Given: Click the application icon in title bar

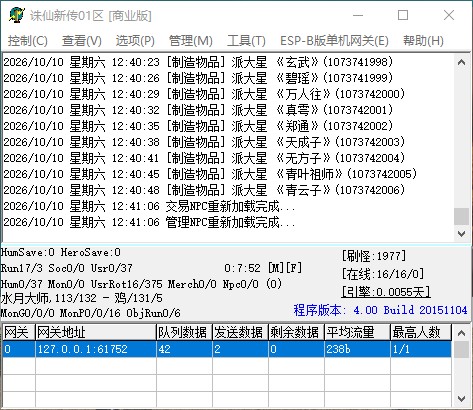Looking at the screenshot, I should click(x=17, y=15).
